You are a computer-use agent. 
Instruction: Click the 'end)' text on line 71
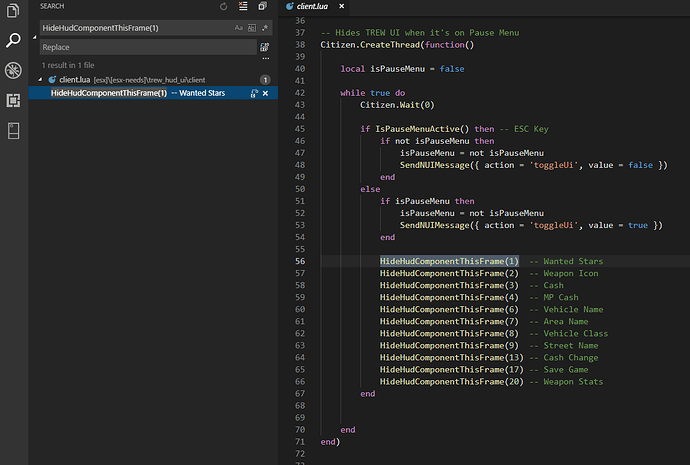(330, 442)
